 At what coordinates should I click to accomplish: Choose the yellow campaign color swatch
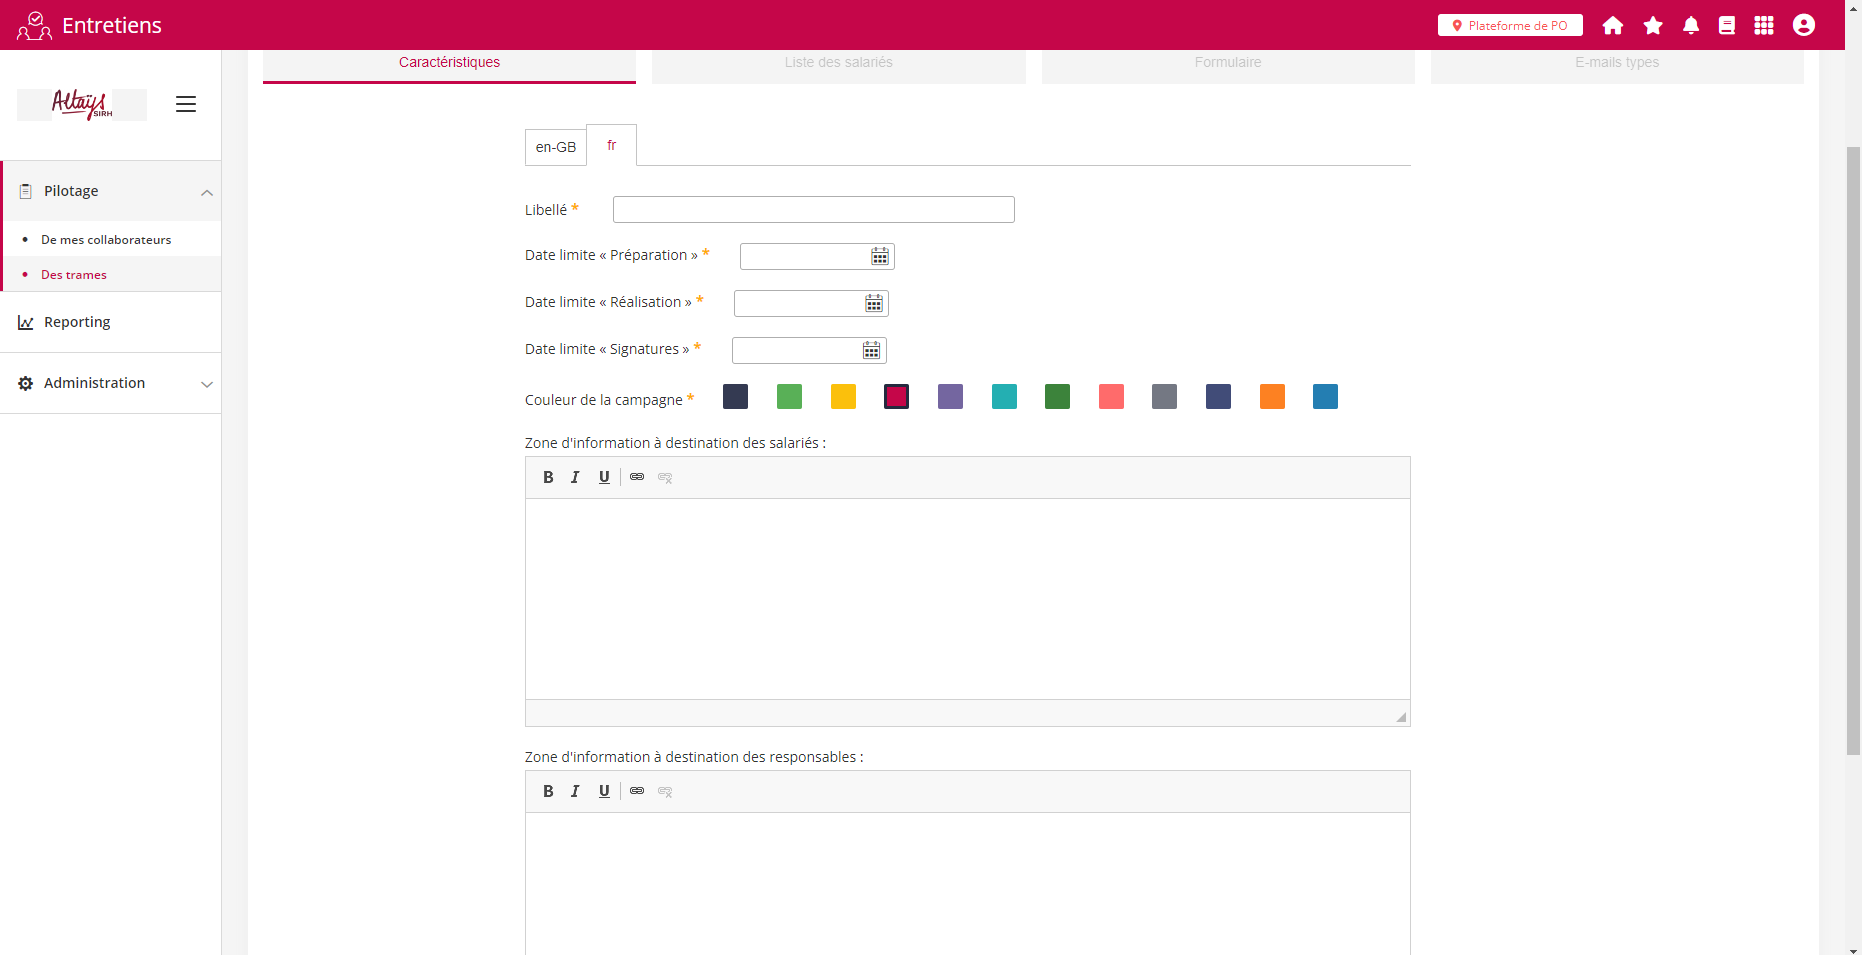pyautogui.click(x=843, y=397)
